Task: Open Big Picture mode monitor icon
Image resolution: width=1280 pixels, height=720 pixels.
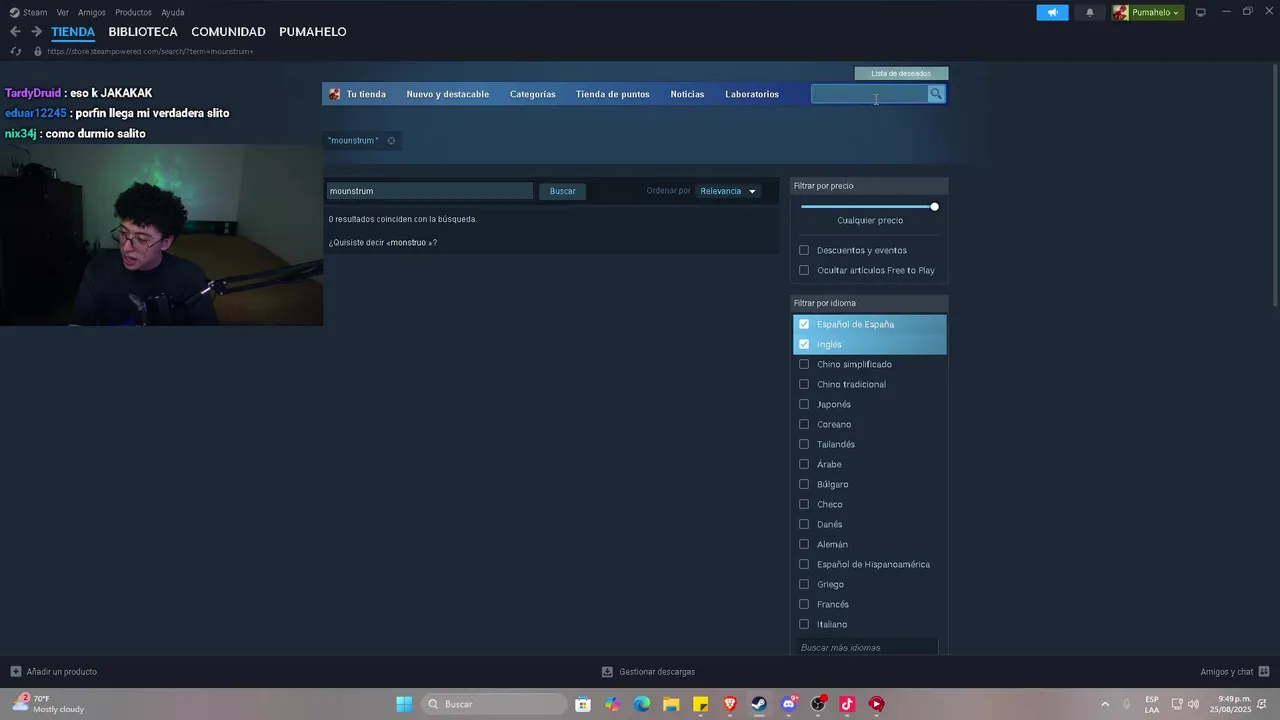Action: [1200, 12]
